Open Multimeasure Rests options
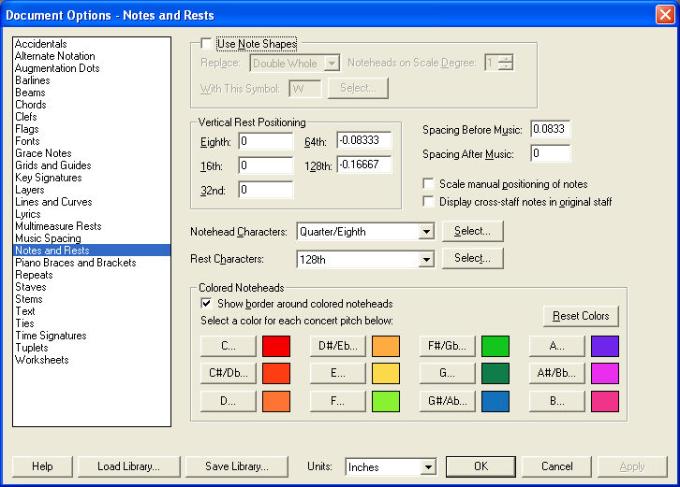Viewport: 680px width, 487px height. coord(58,226)
